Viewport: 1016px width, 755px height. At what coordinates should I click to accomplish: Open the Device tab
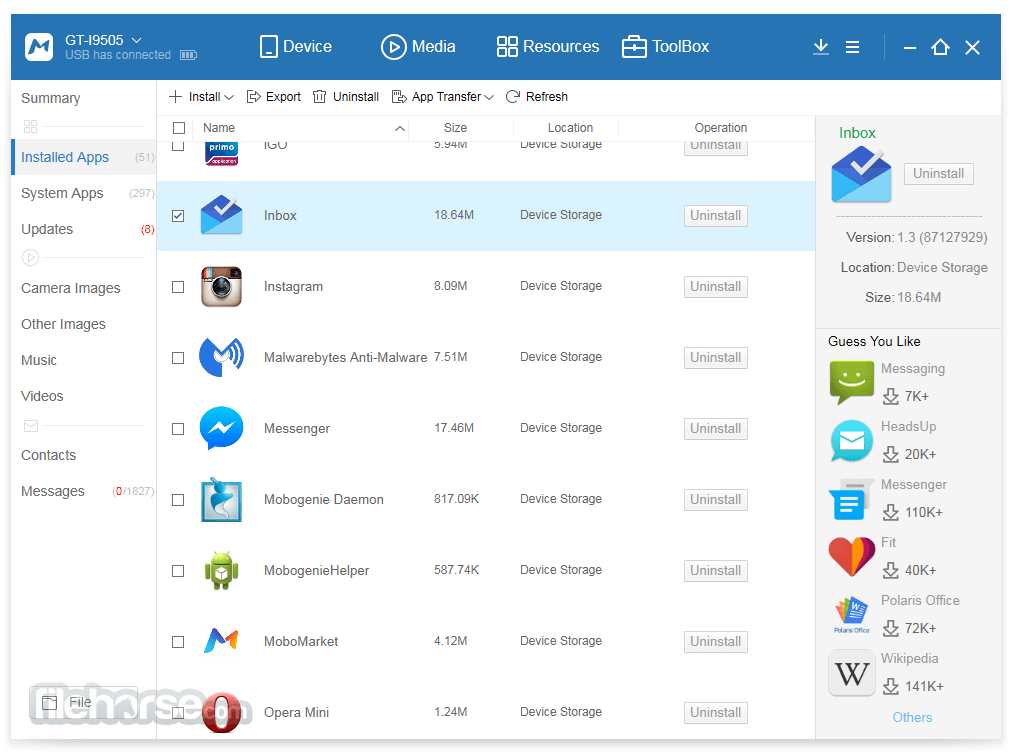295,47
